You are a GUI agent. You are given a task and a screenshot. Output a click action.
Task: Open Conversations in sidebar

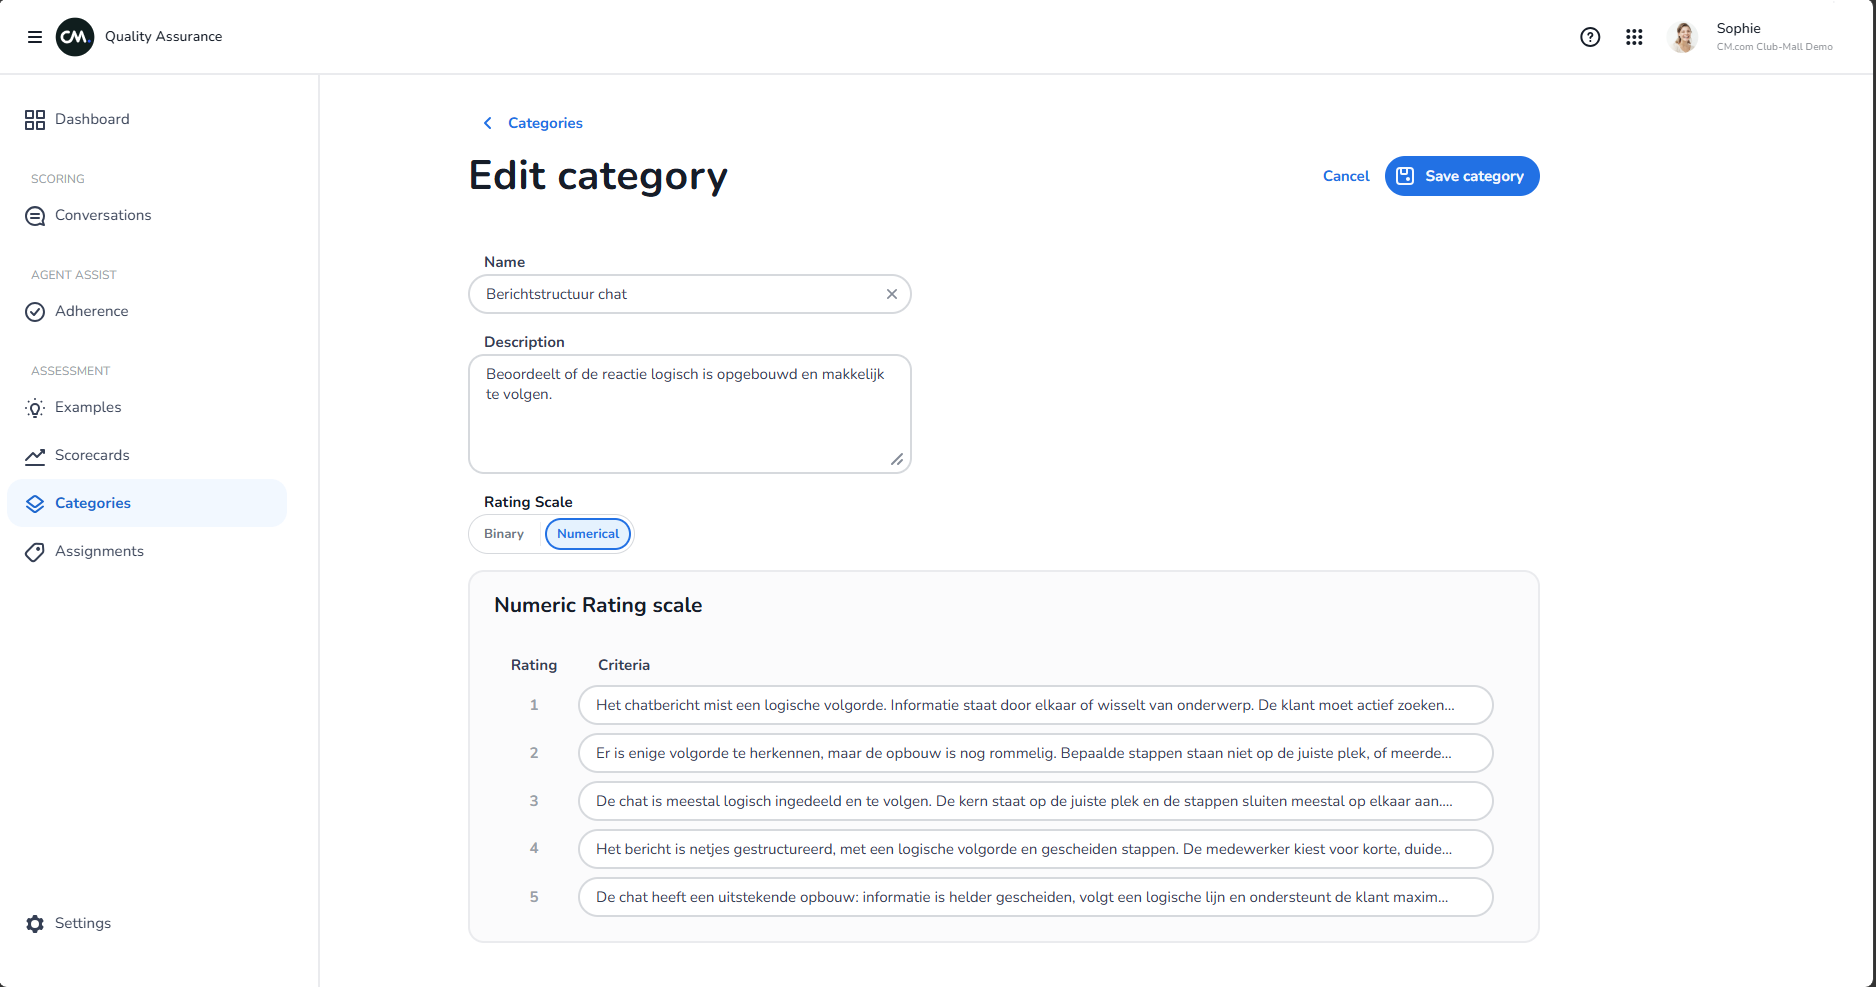pyautogui.click(x=147, y=215)
